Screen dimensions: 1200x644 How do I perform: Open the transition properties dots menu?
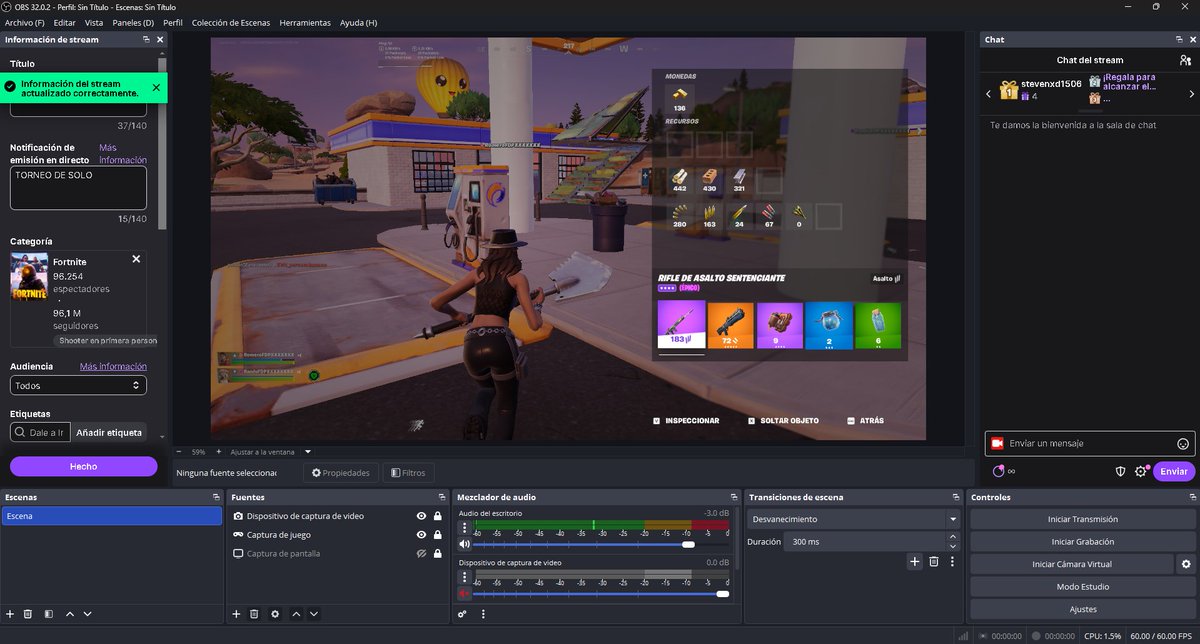pyautogui.click(x=952, y=562)
